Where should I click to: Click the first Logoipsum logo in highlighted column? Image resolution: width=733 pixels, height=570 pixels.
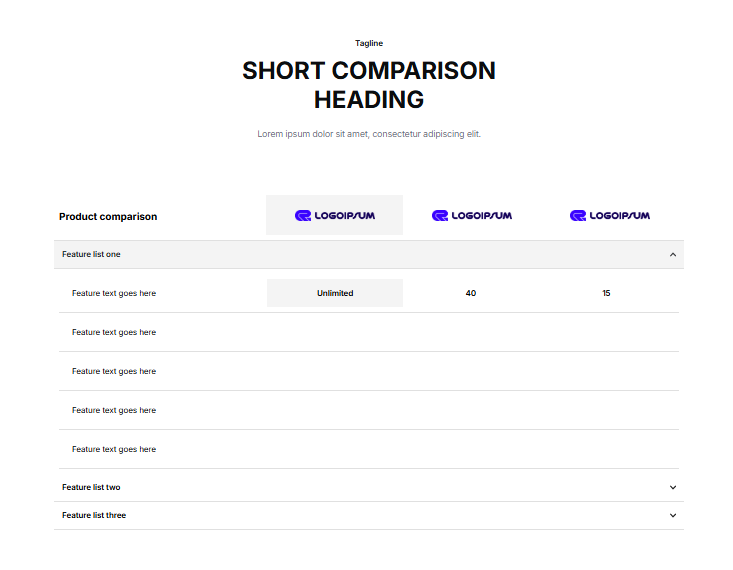[334, 216]
